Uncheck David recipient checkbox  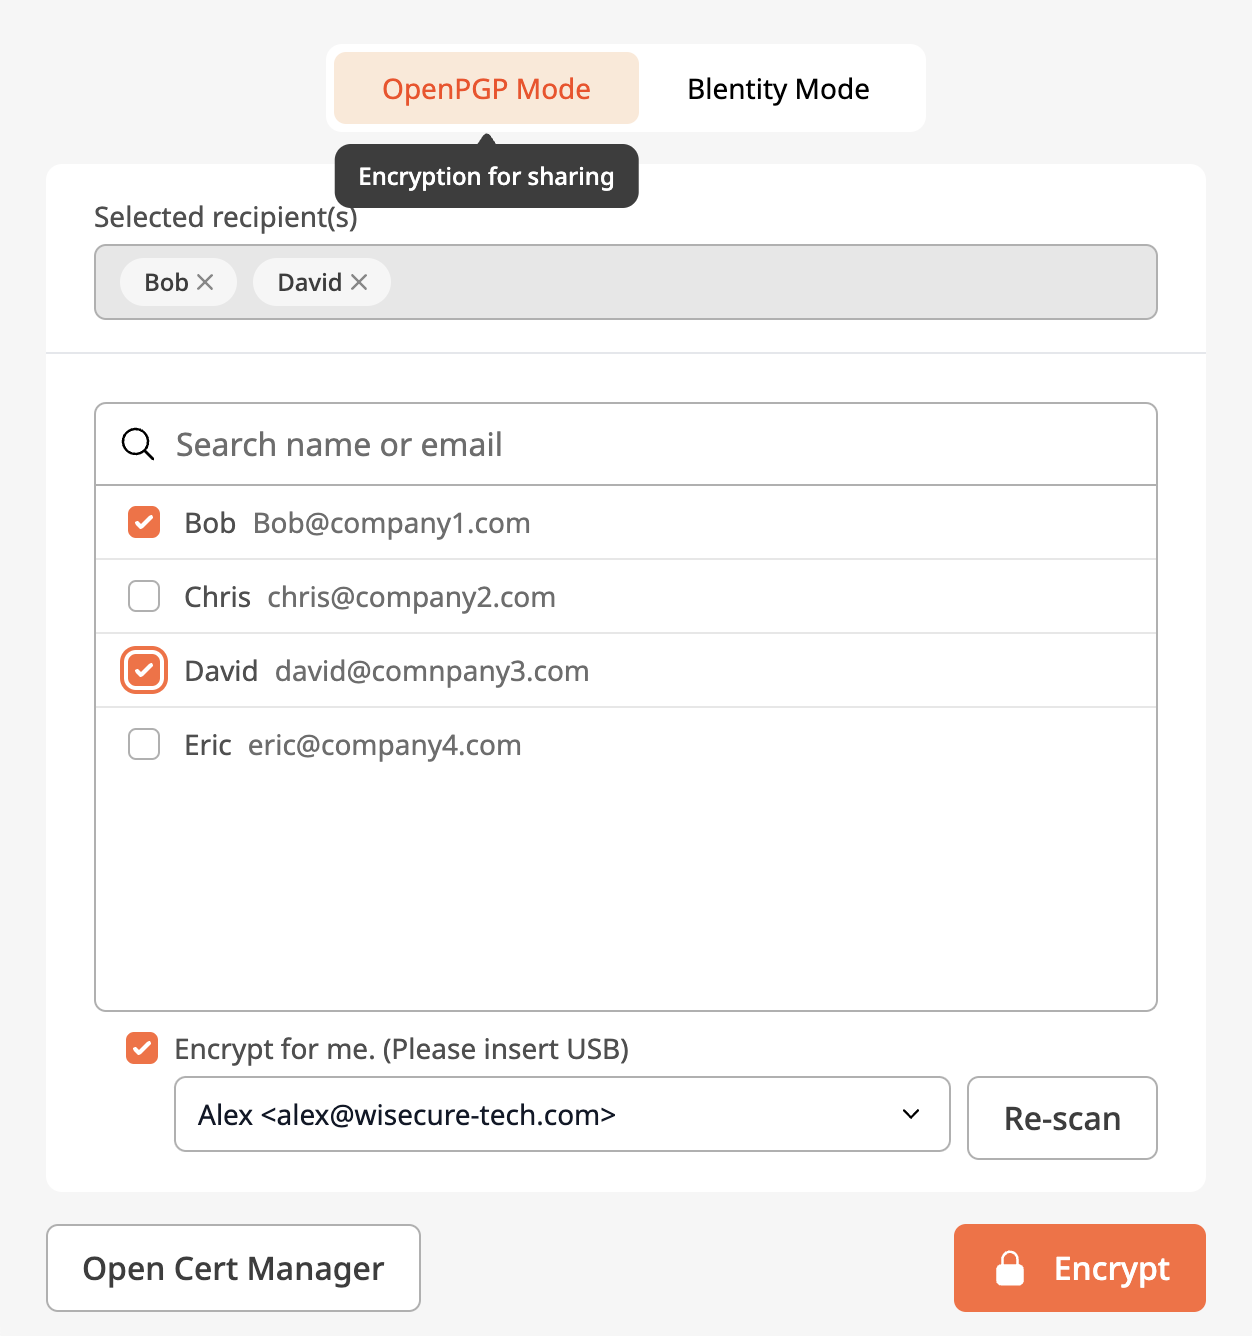(144, 670)
